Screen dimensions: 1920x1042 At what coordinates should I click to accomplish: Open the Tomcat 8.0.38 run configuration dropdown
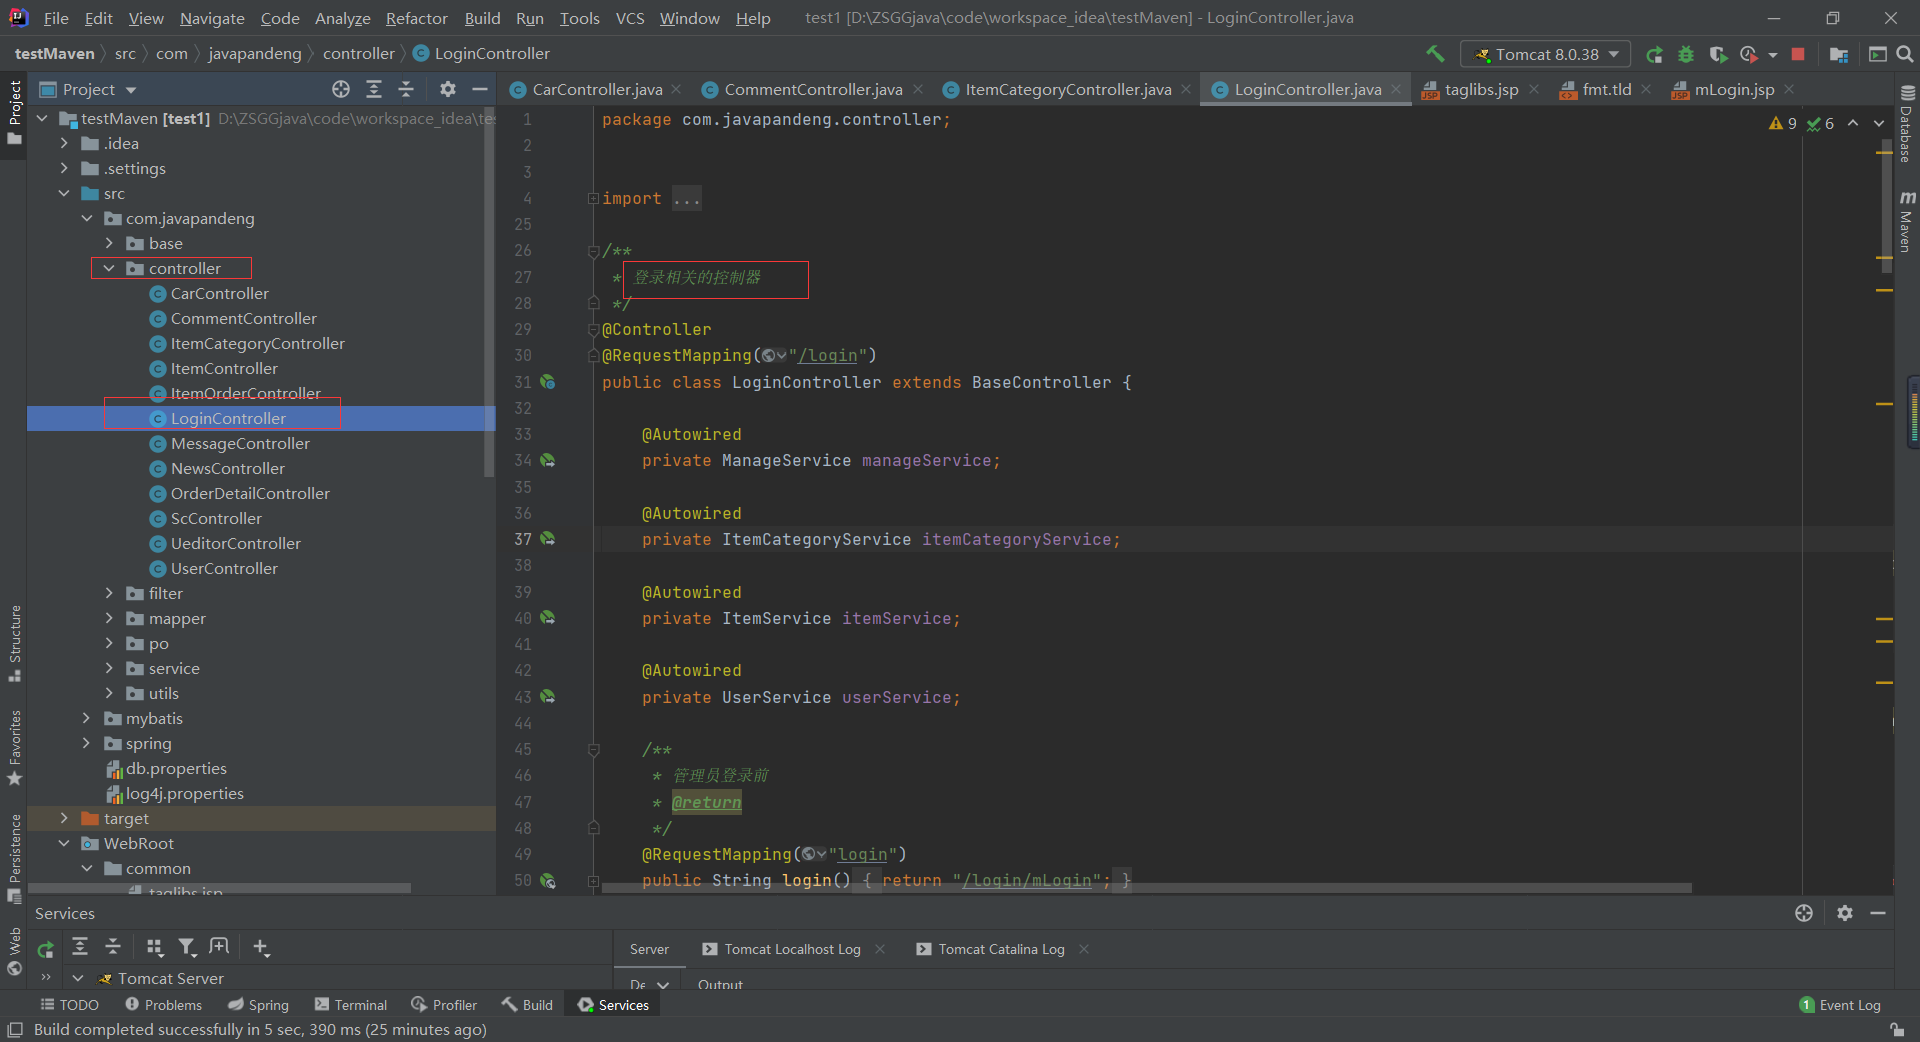(x=1545, y=54)
